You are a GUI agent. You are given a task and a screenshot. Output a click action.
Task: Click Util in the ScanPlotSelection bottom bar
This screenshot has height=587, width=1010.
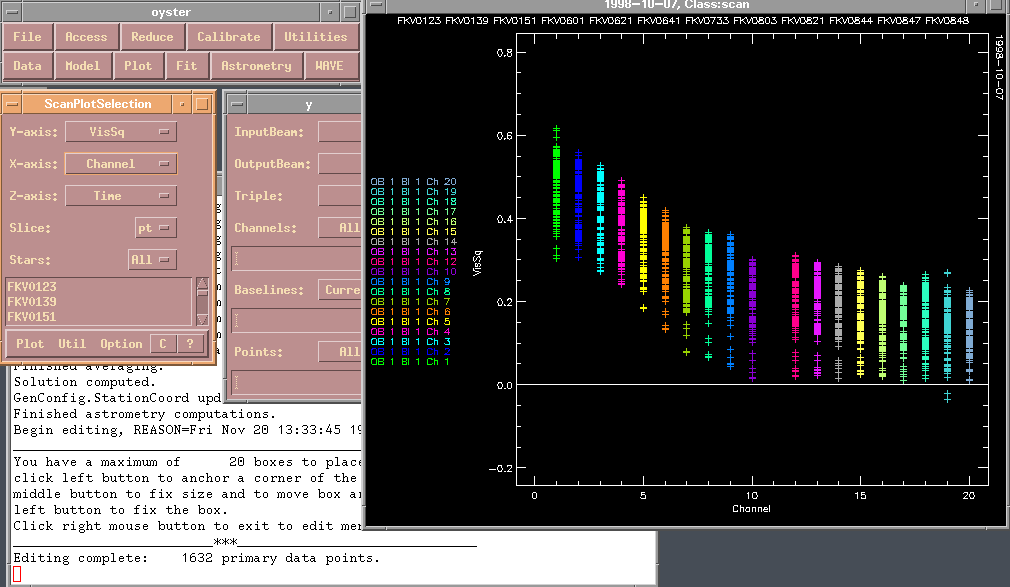(72, 344)
